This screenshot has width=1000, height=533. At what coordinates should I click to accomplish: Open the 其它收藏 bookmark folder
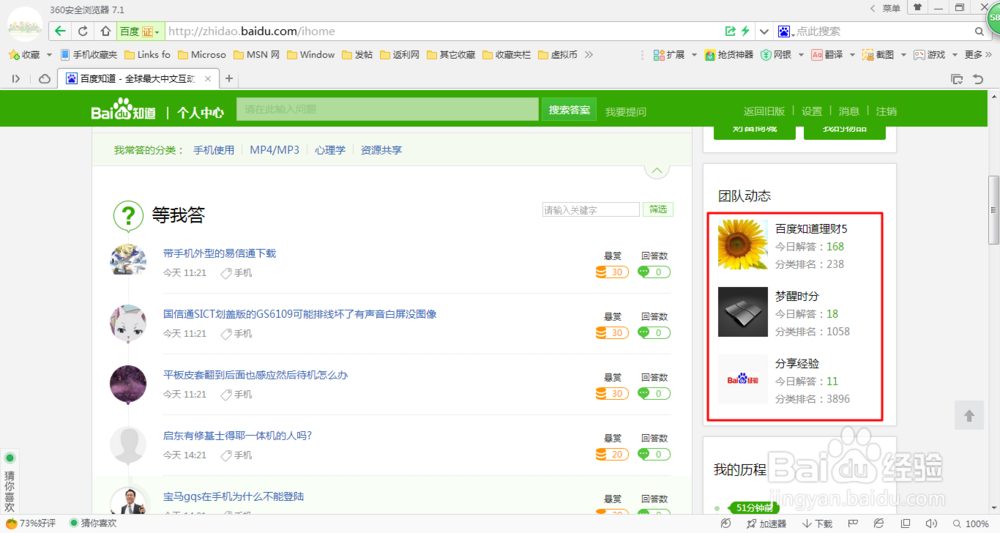click(x=451, y=55)
